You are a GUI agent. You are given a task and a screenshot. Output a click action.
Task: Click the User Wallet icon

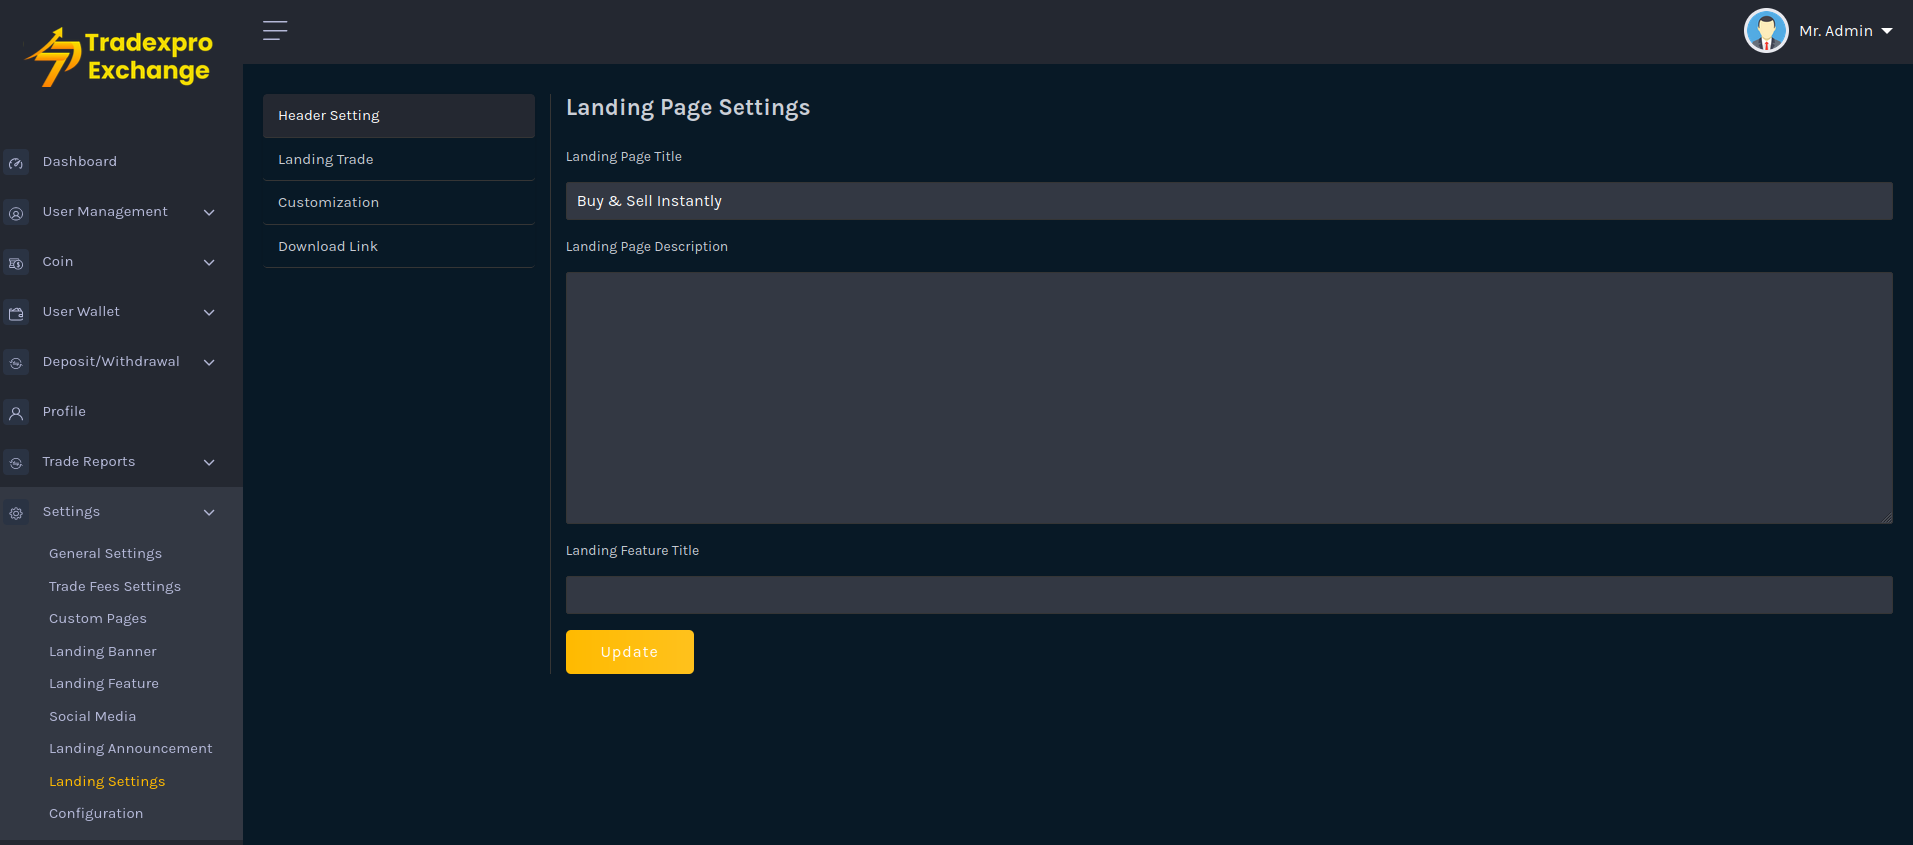point(16,313)
